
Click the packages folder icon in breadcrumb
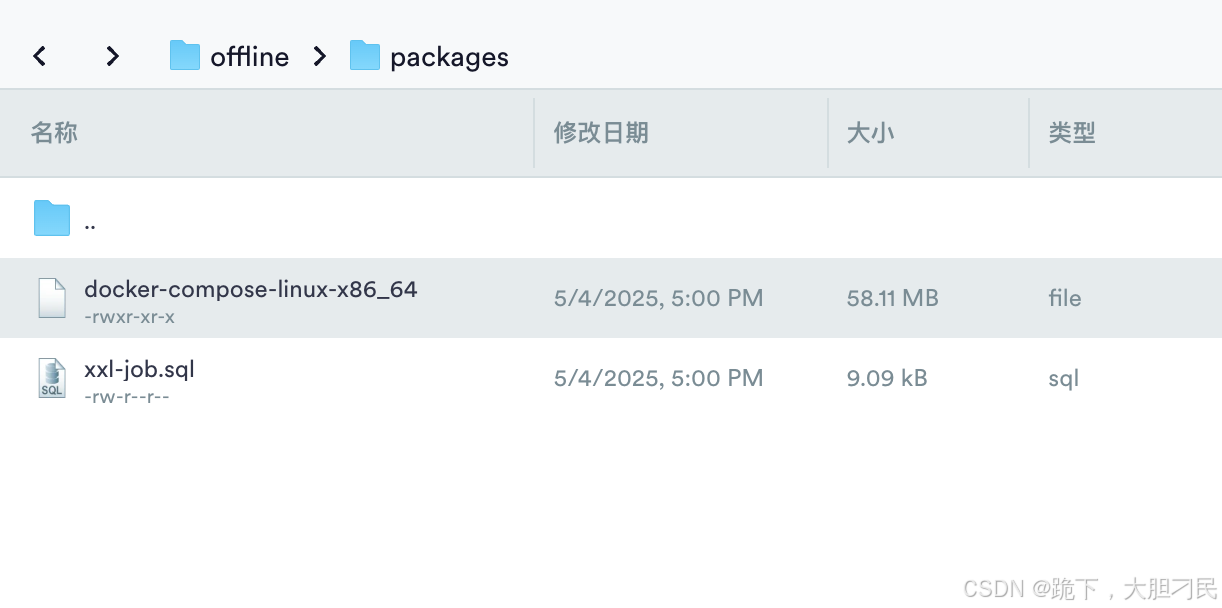coord(365,56)
